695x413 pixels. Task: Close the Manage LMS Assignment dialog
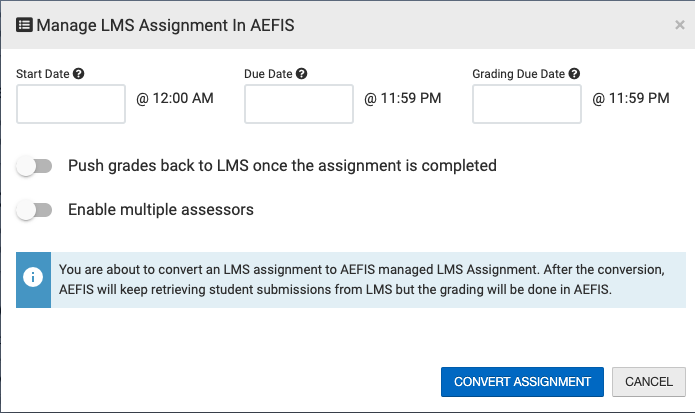pos(680,25)
